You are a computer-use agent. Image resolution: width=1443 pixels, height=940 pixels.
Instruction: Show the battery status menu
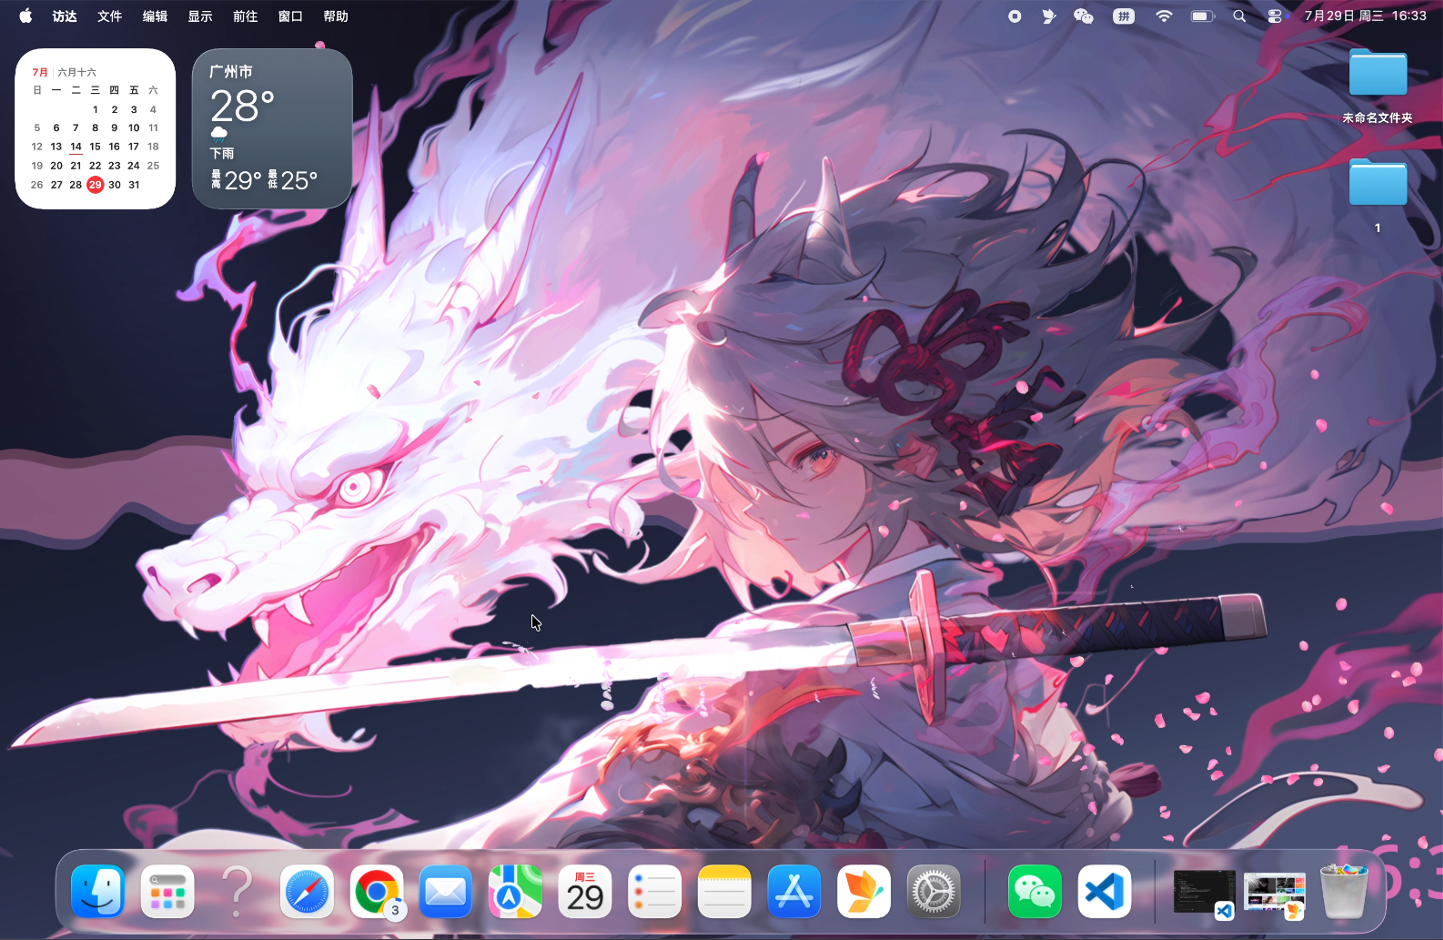point(1203,16)
